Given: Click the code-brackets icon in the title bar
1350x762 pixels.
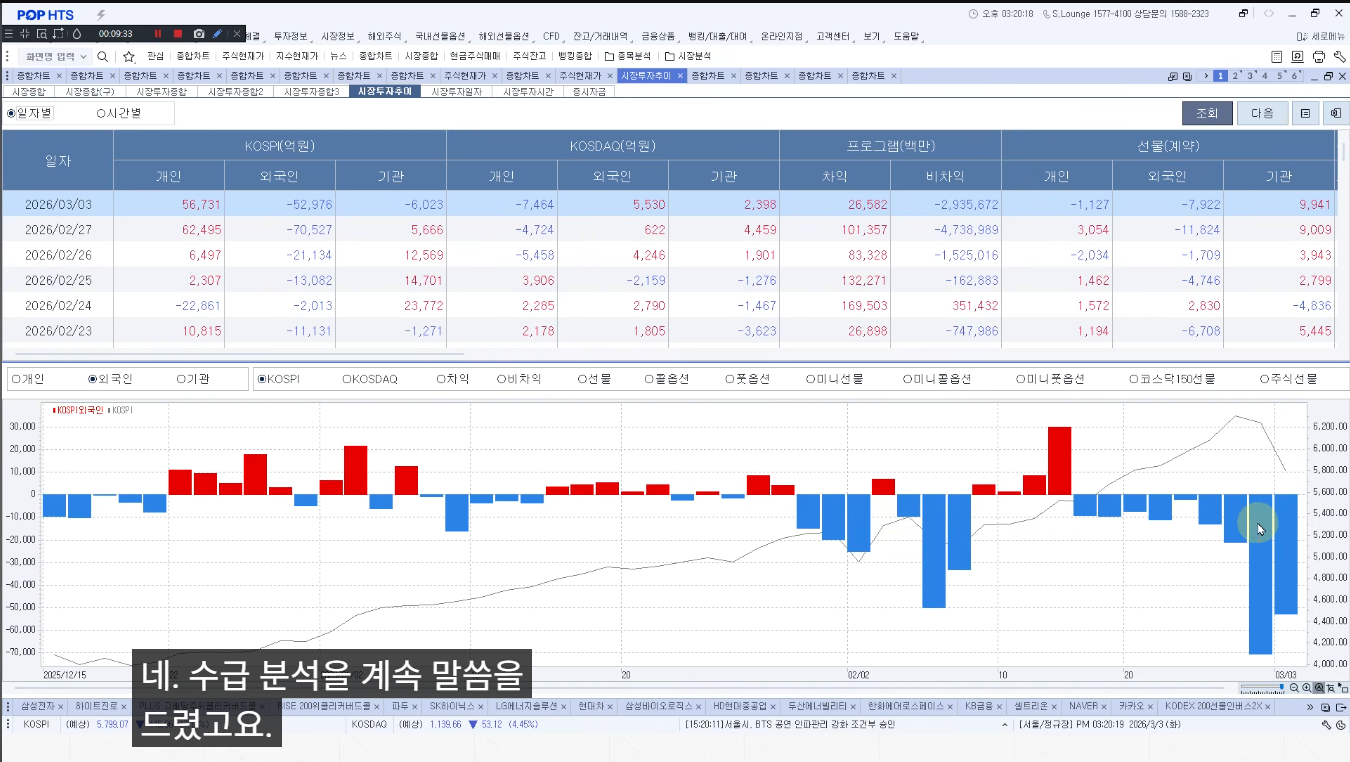Looking at the screenshot, I should tap(1269, 14).
